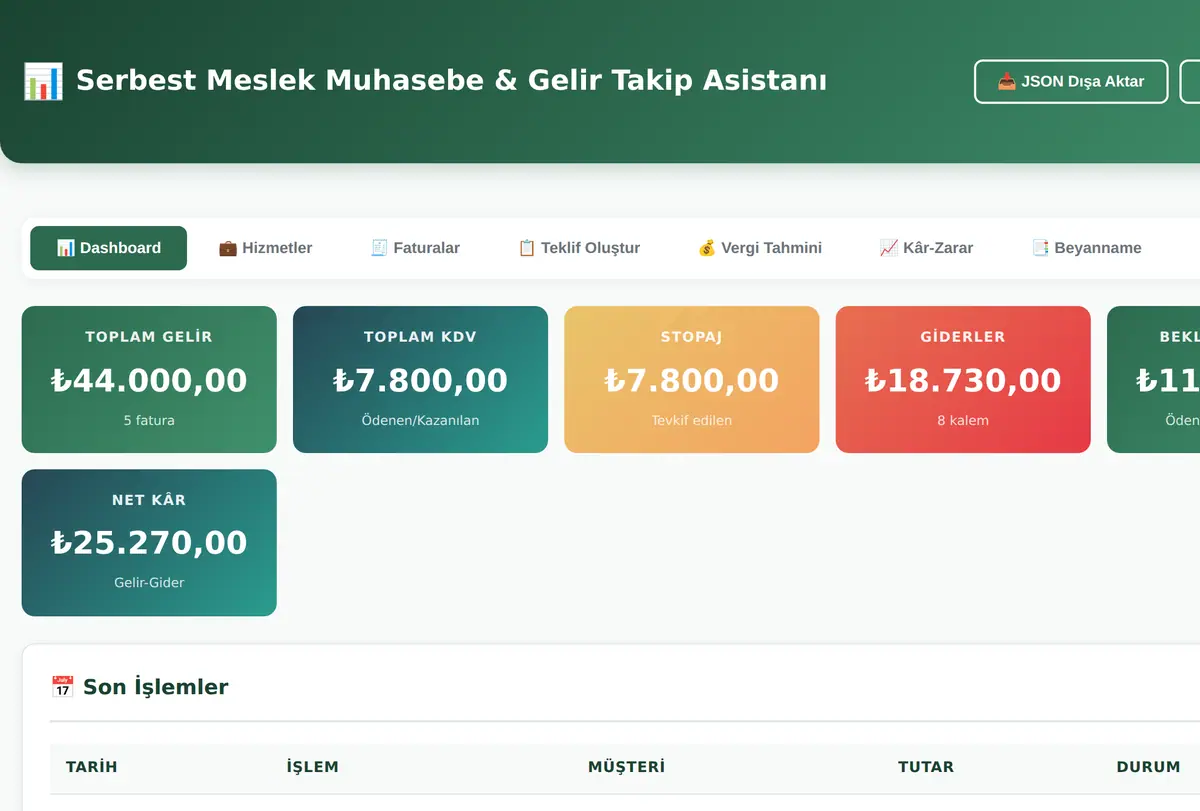Click the ₺44.000,00 total income value
The width and height of the screenshot is (1200, 811).
[149, 380]
